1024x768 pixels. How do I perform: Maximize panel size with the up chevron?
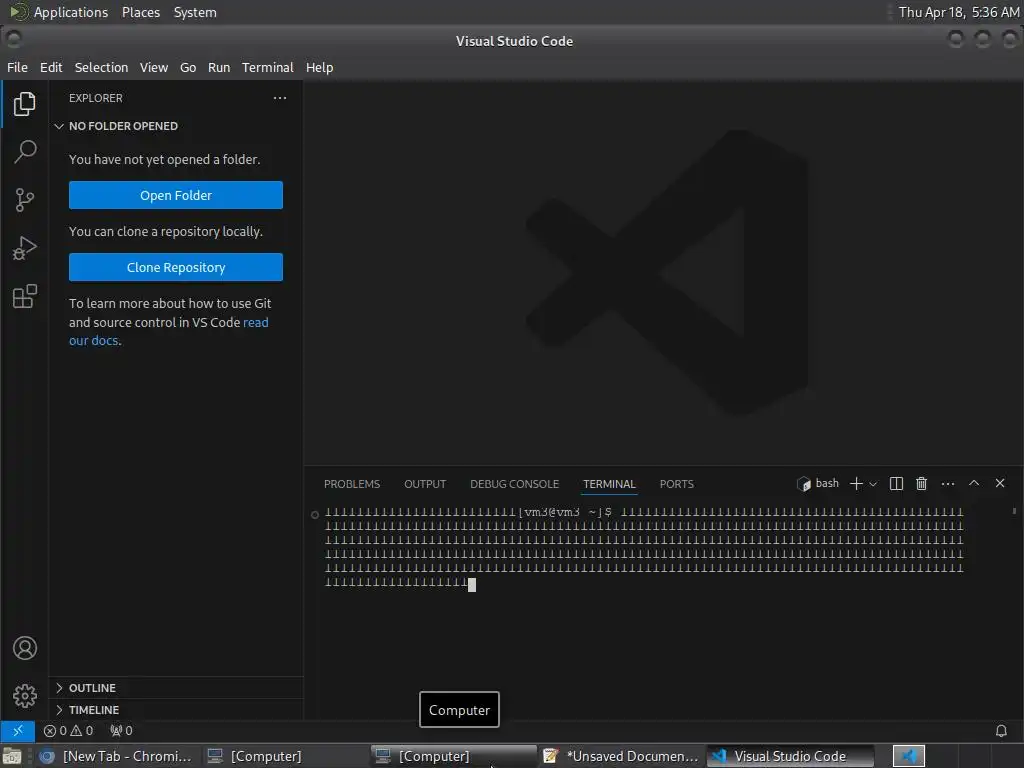(x=974, y=483)
